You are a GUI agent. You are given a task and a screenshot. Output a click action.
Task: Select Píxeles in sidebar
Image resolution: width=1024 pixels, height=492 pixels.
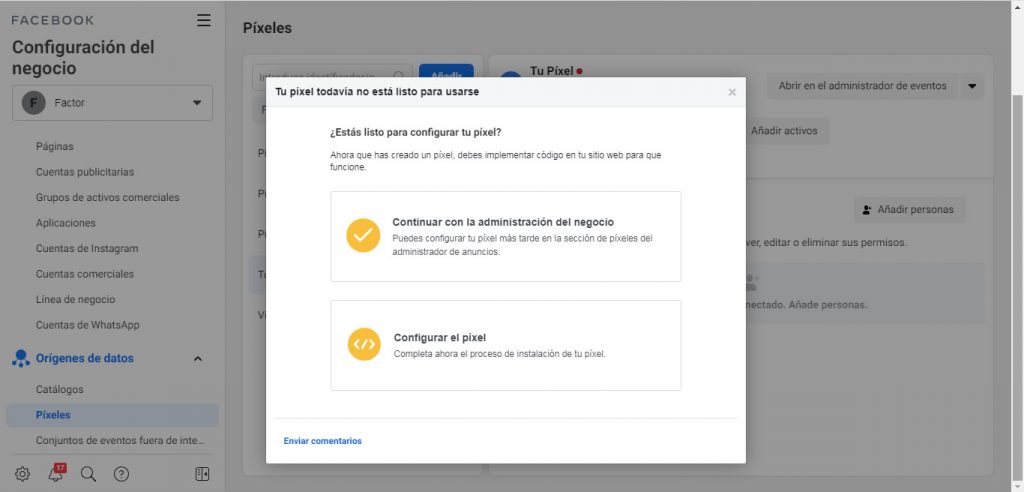click(112, 415)
